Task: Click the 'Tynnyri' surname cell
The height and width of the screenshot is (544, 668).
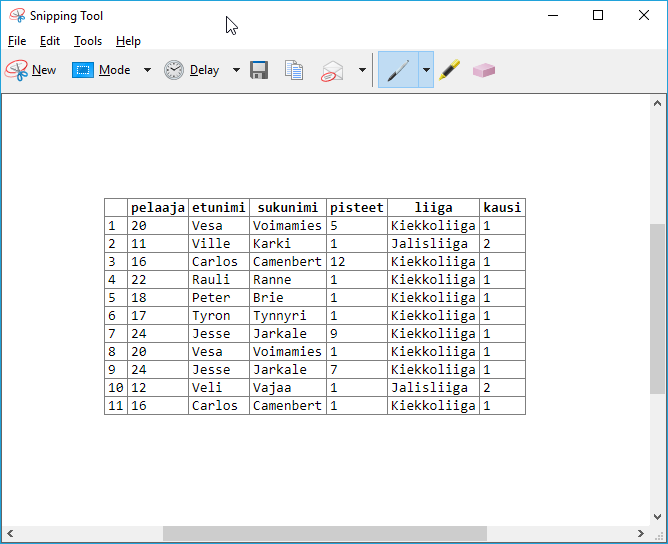Action: (x=288, y=316)
